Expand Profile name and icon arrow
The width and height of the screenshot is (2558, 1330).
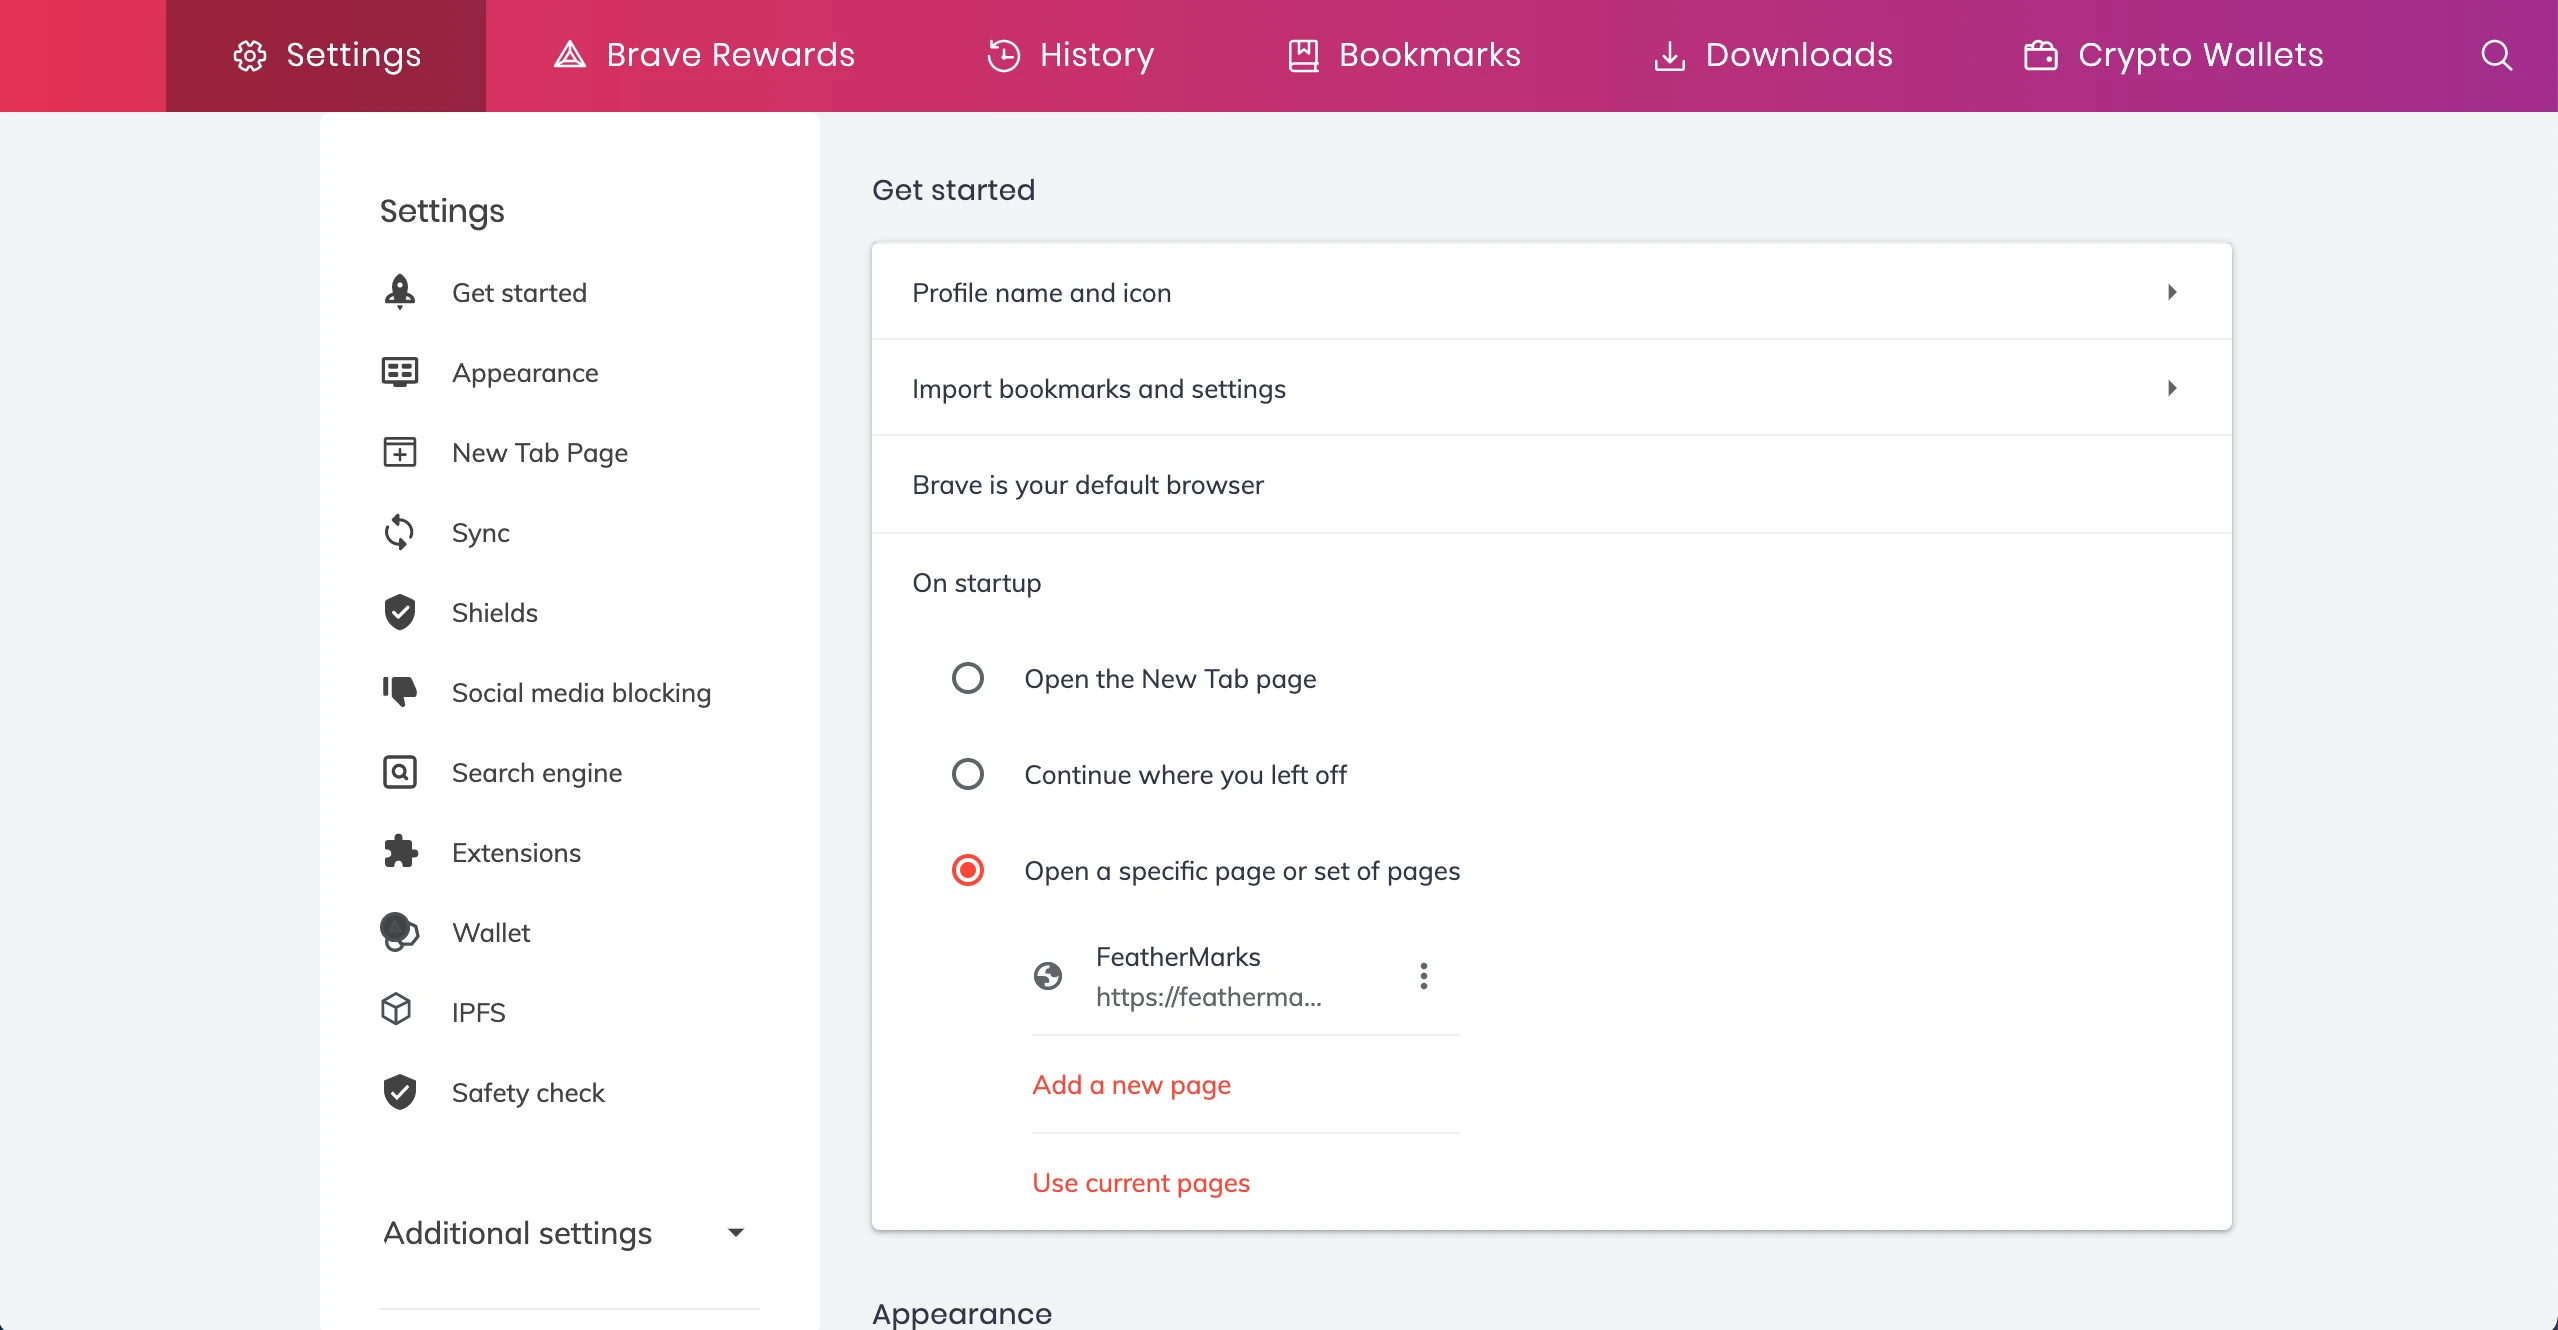[x=2172, y=292]
